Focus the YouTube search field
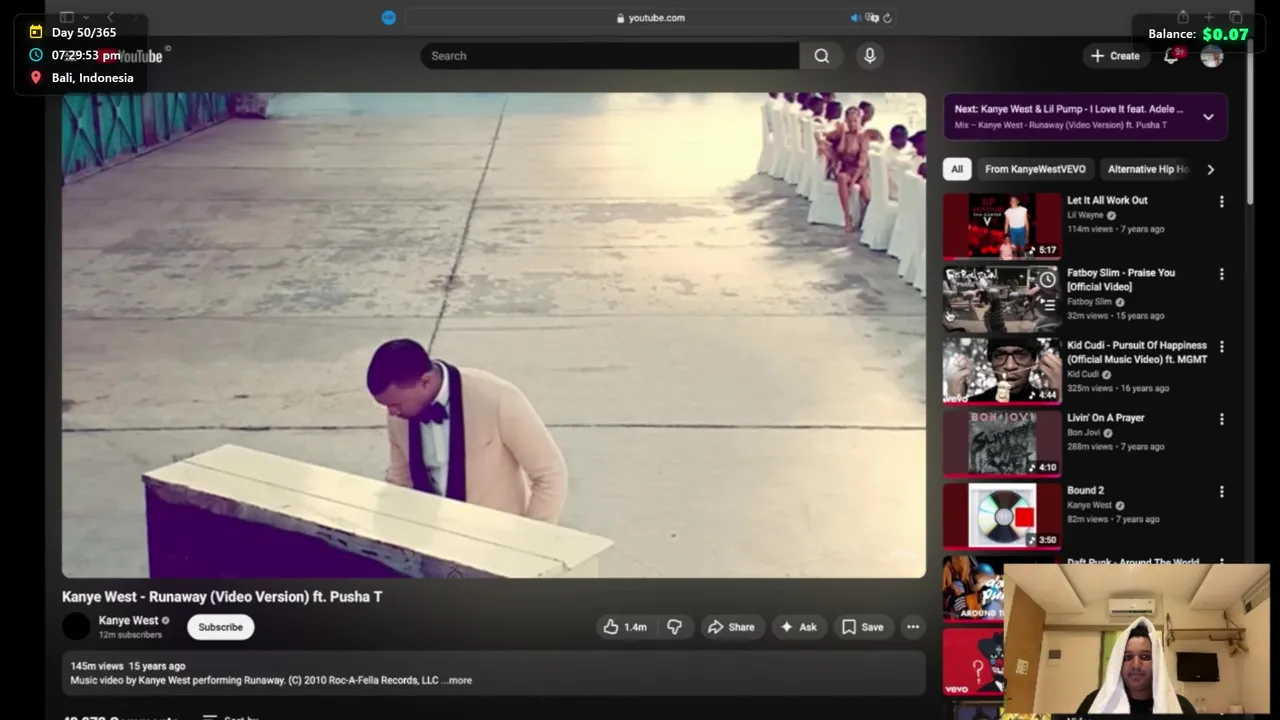This screenshot has width=1280, height=720. (610, 56)
